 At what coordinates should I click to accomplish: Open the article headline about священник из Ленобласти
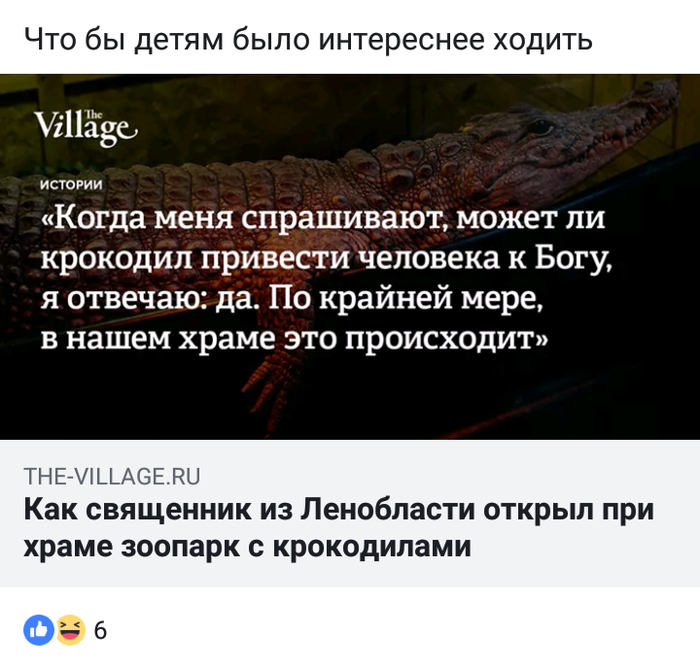[x=338, y=527]
